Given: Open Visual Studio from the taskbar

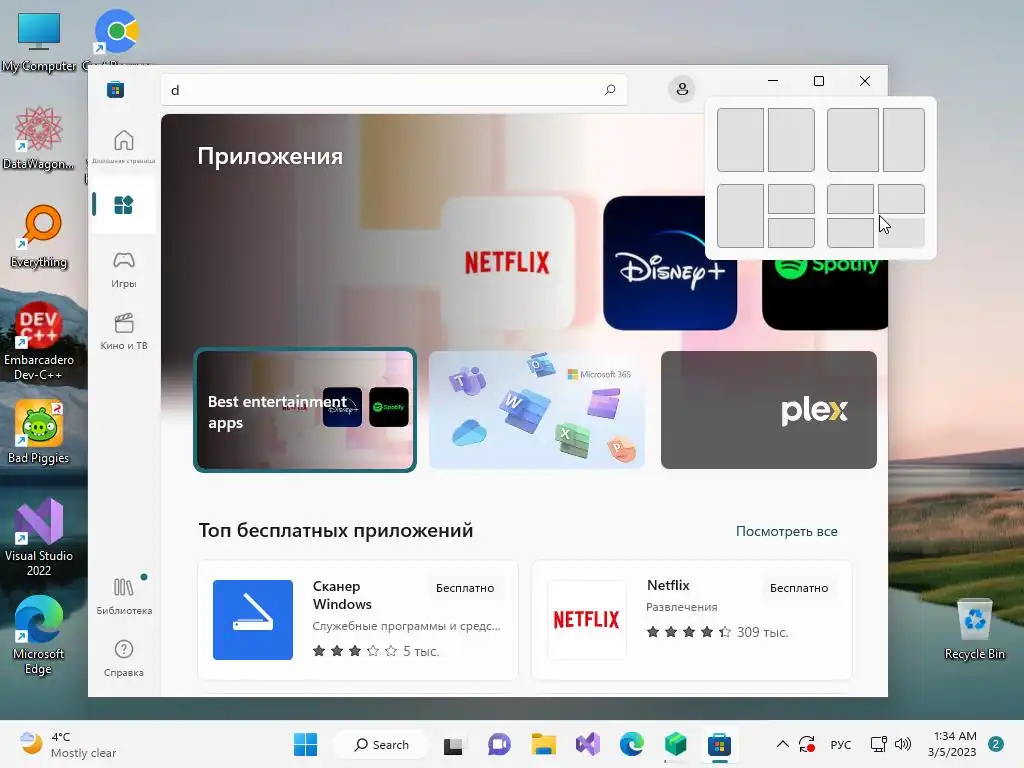Looking at the screenshot, I should (588, 744).
